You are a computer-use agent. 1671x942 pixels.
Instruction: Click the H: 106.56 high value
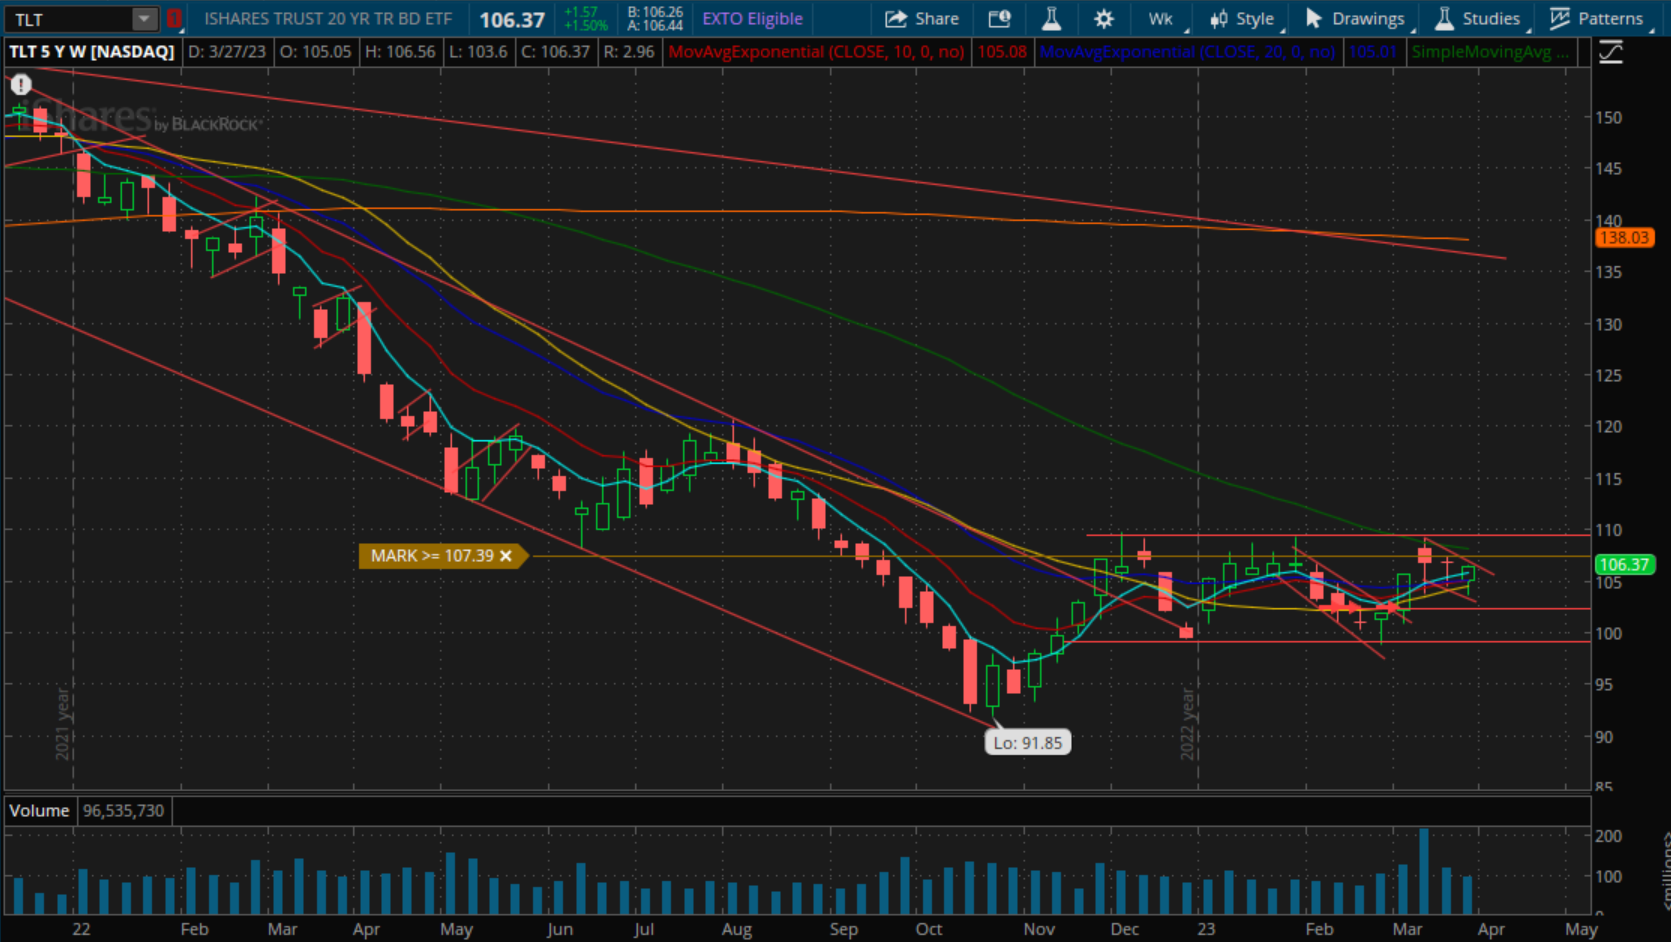pyautogui.click(x=400, y=52)
